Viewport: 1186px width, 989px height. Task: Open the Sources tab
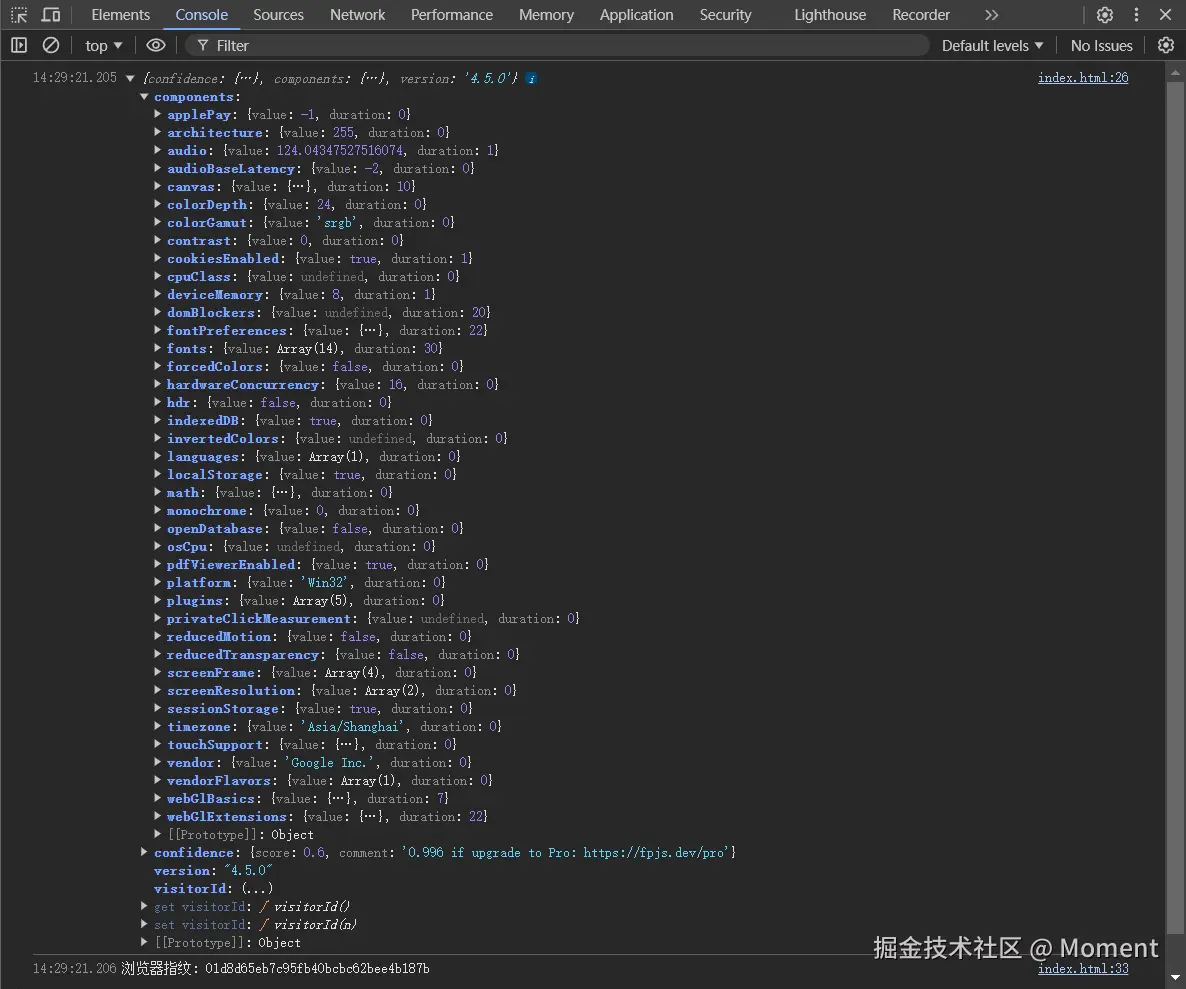pos(278,14)
